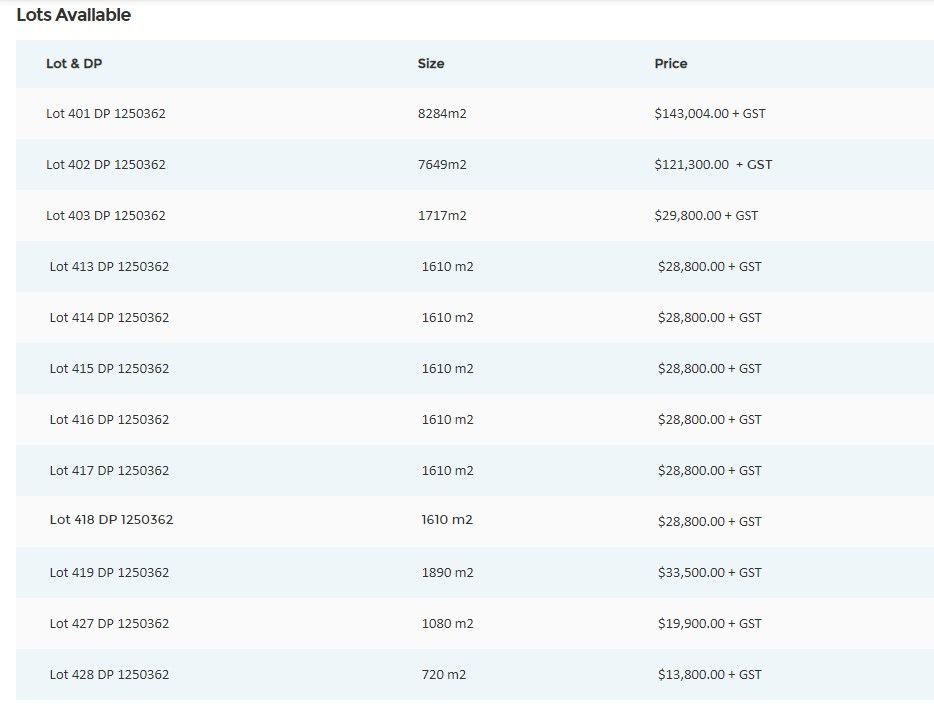Select the price in the Lot 414 row
The height and width of the screenshot is (718, 934).
[709, 318]
